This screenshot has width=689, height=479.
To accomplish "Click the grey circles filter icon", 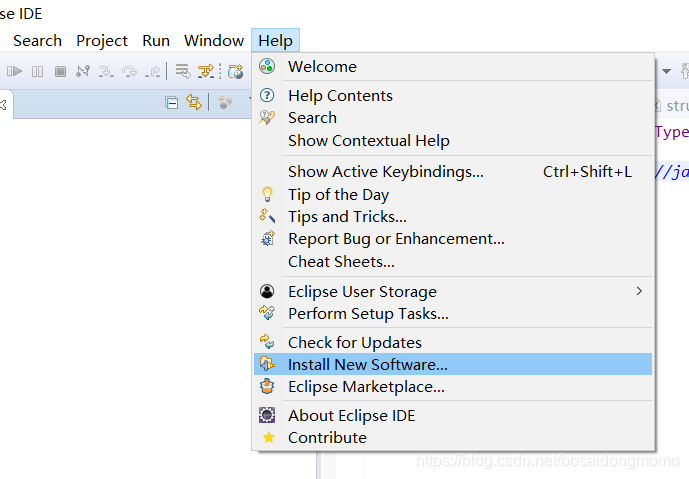I will point(225,103).
